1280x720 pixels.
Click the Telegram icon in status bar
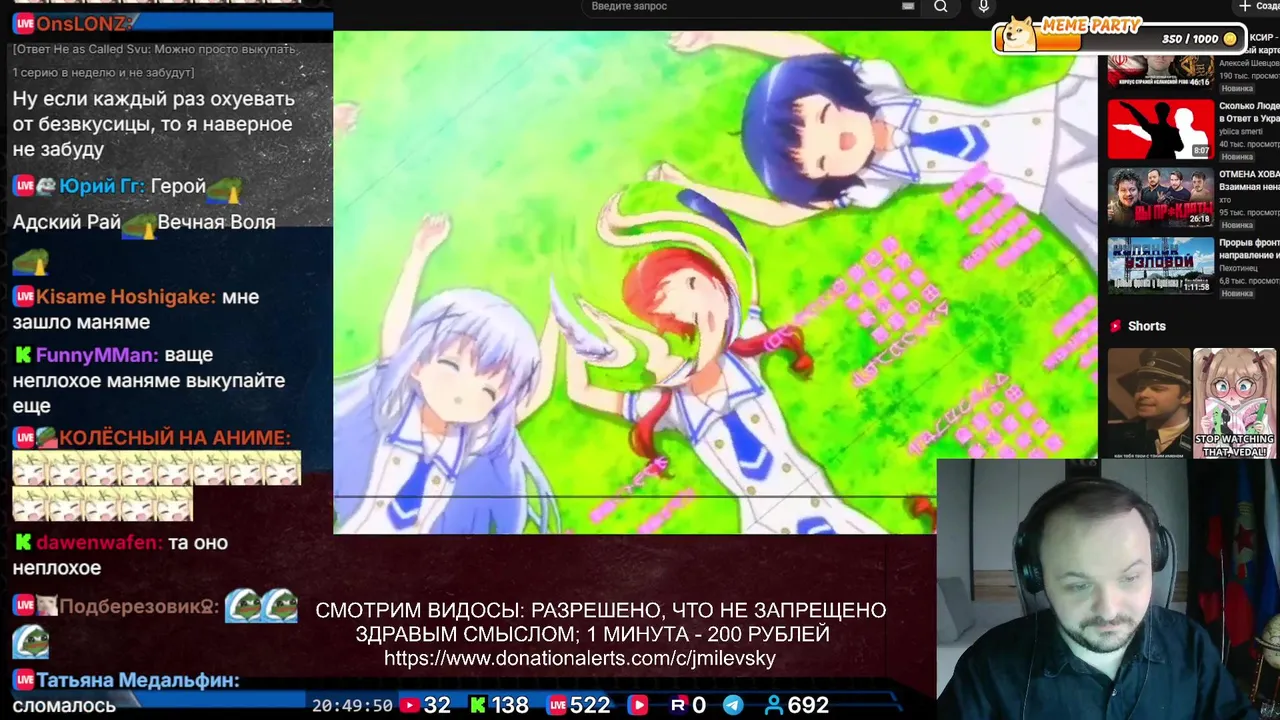pos(733,705)
